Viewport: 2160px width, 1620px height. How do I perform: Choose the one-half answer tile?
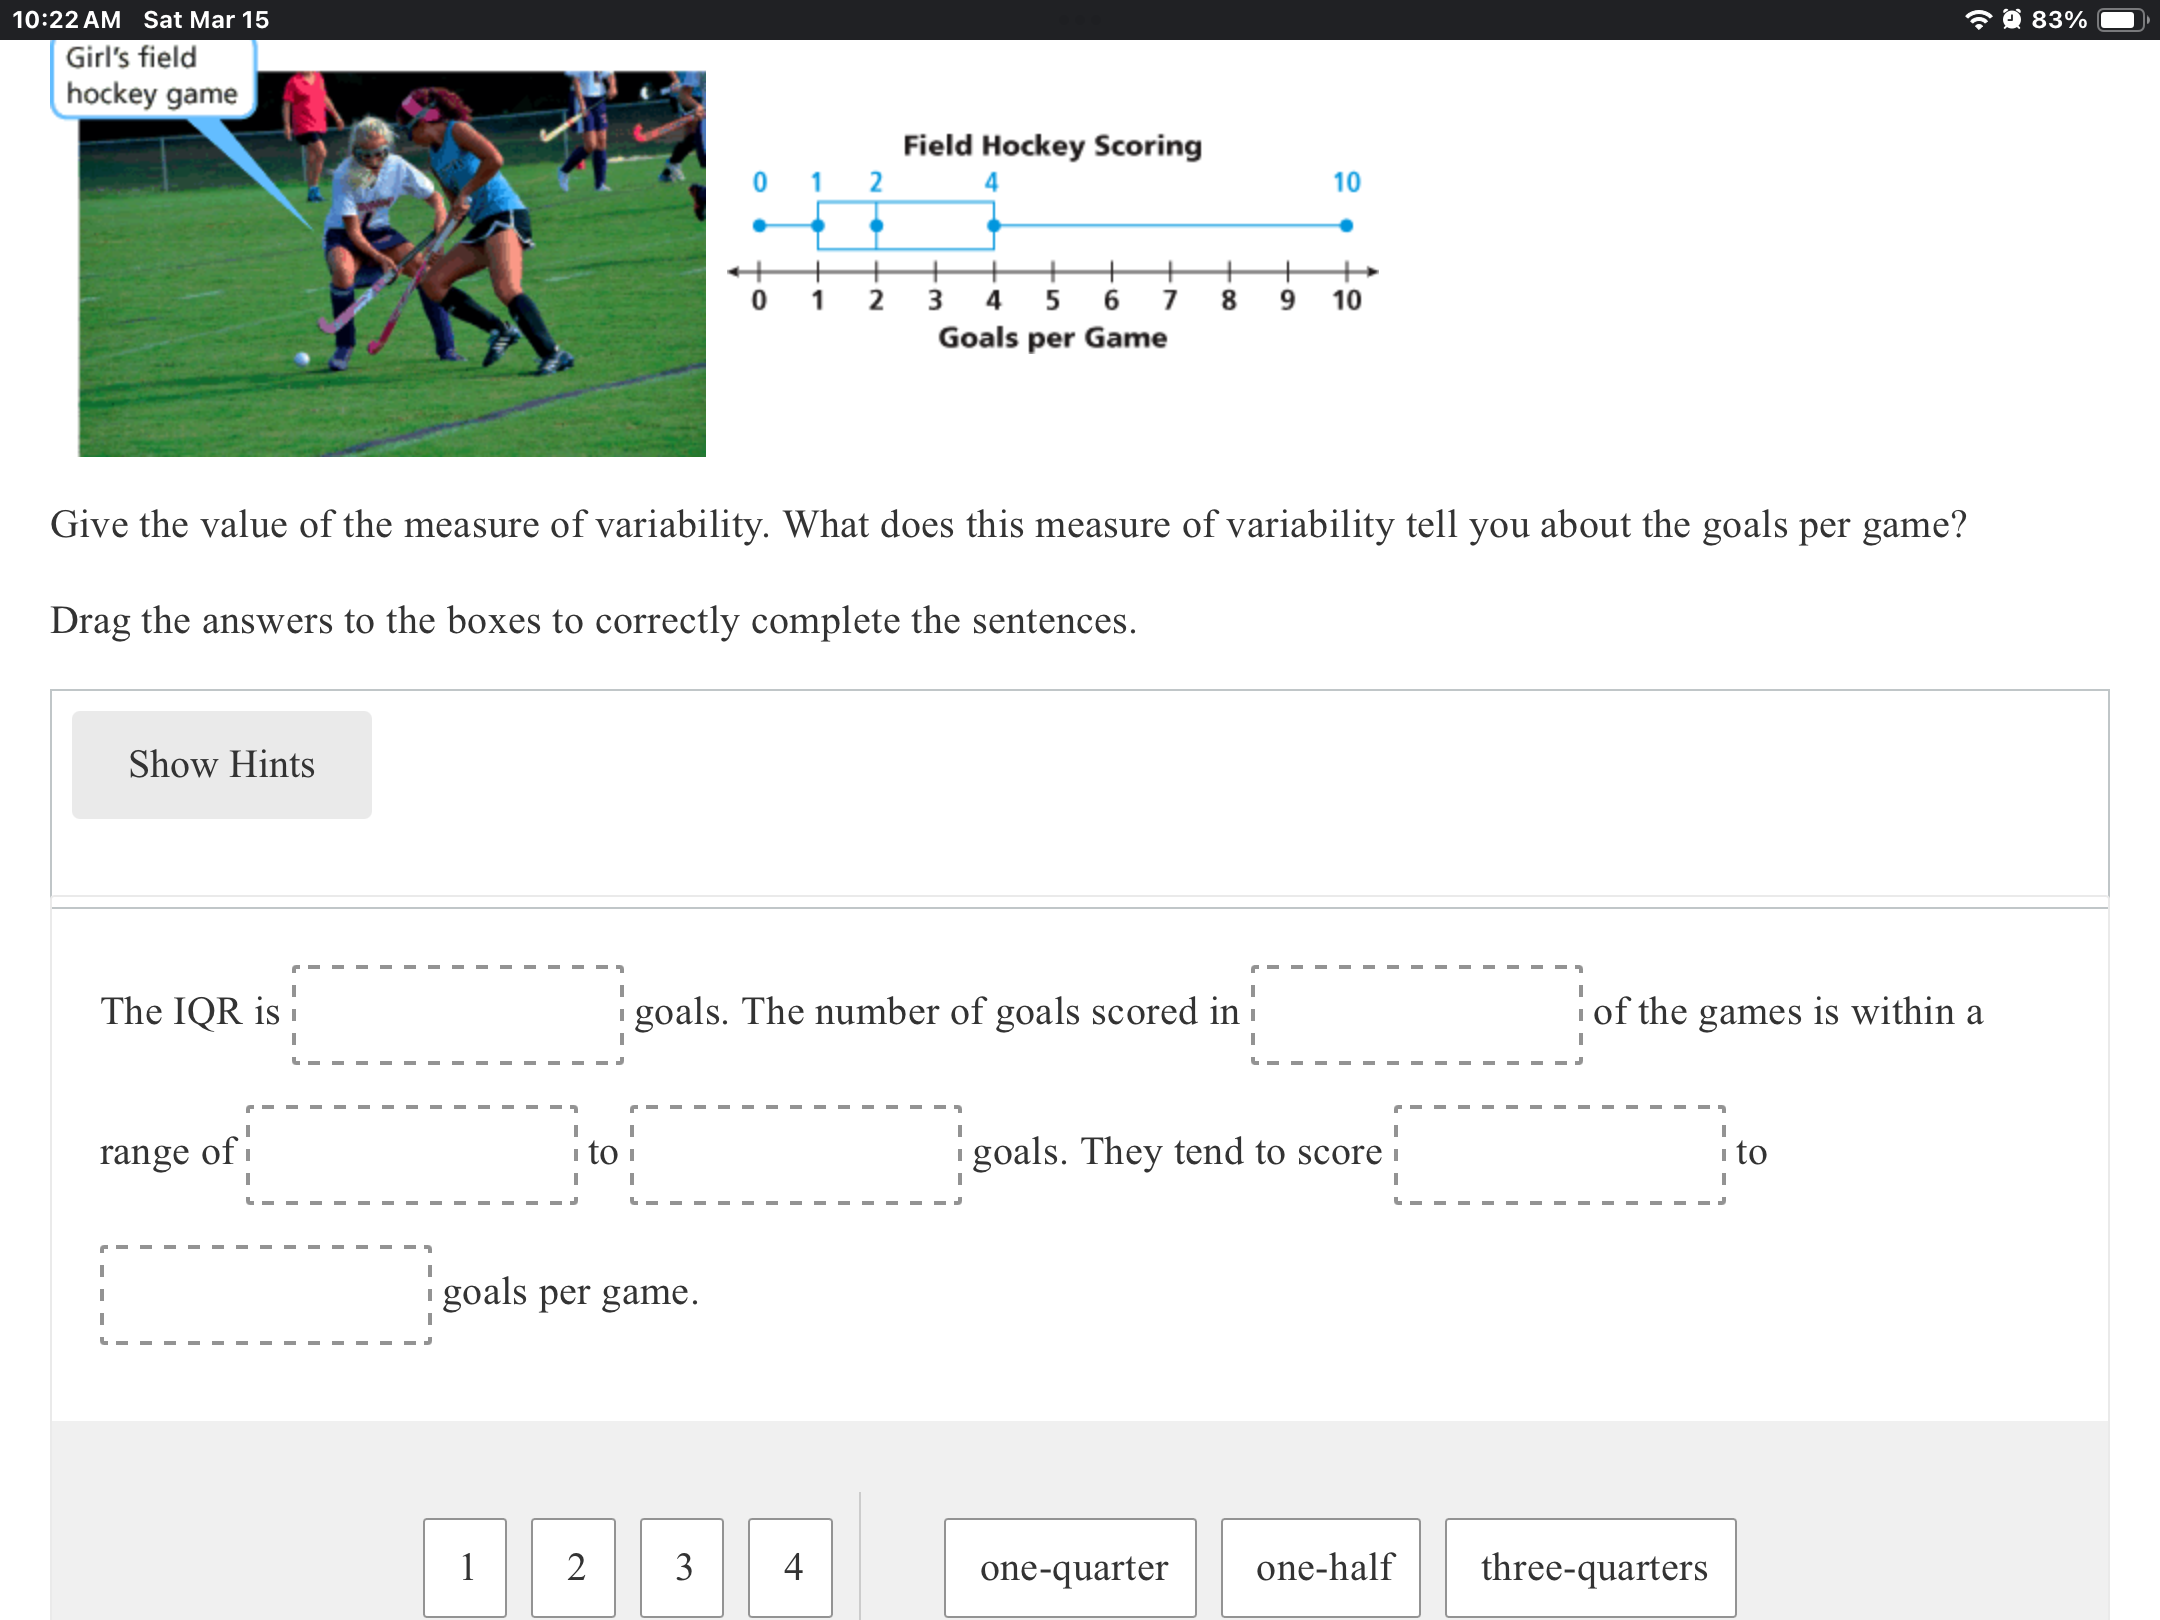pyautogui.click(x=1321, y=1567)
